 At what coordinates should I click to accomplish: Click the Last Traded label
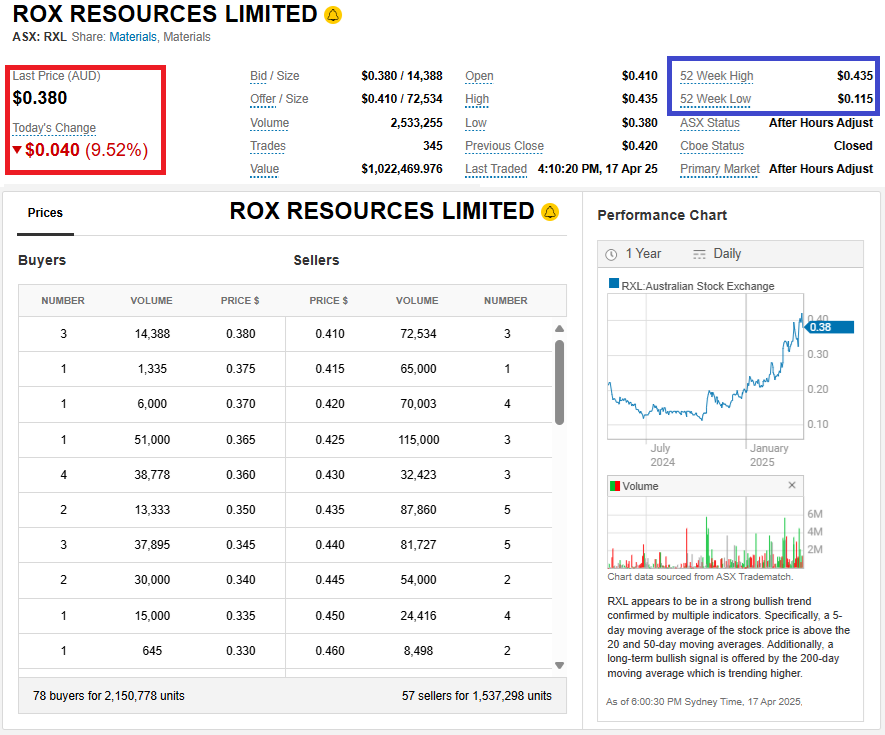tap(495, 169)
